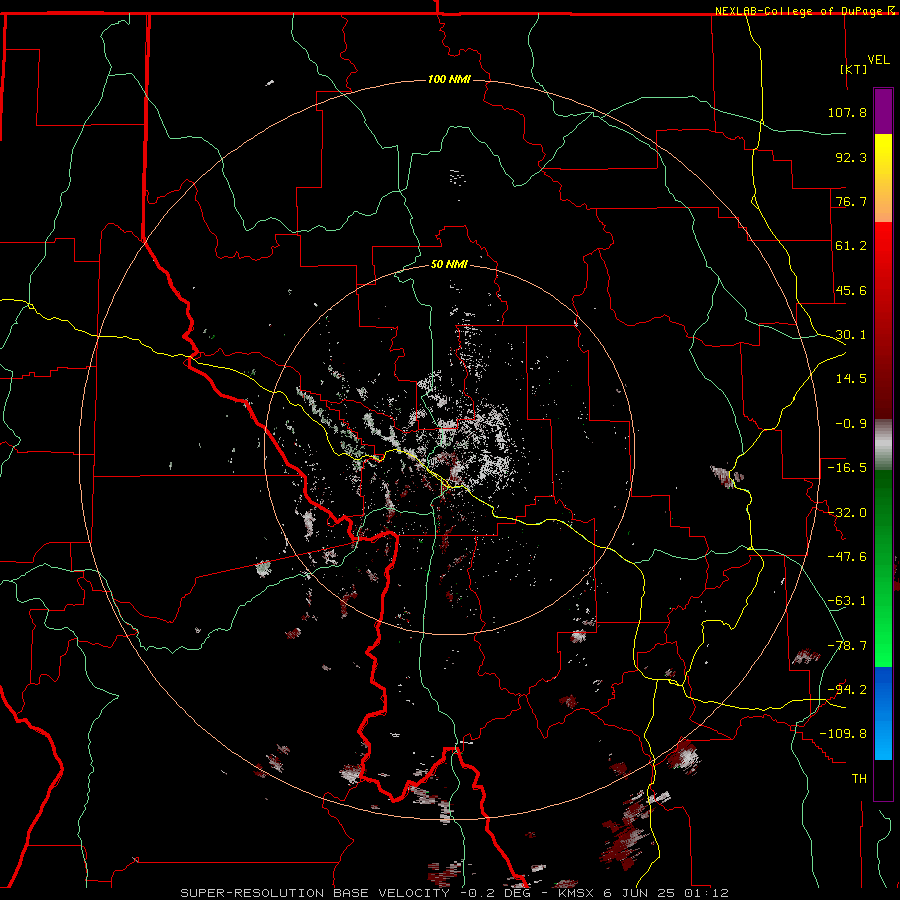Click the red segment of velocity color bar
Image resolution: width=900 pixels, height=900 pixels.
tap(883, 320)
